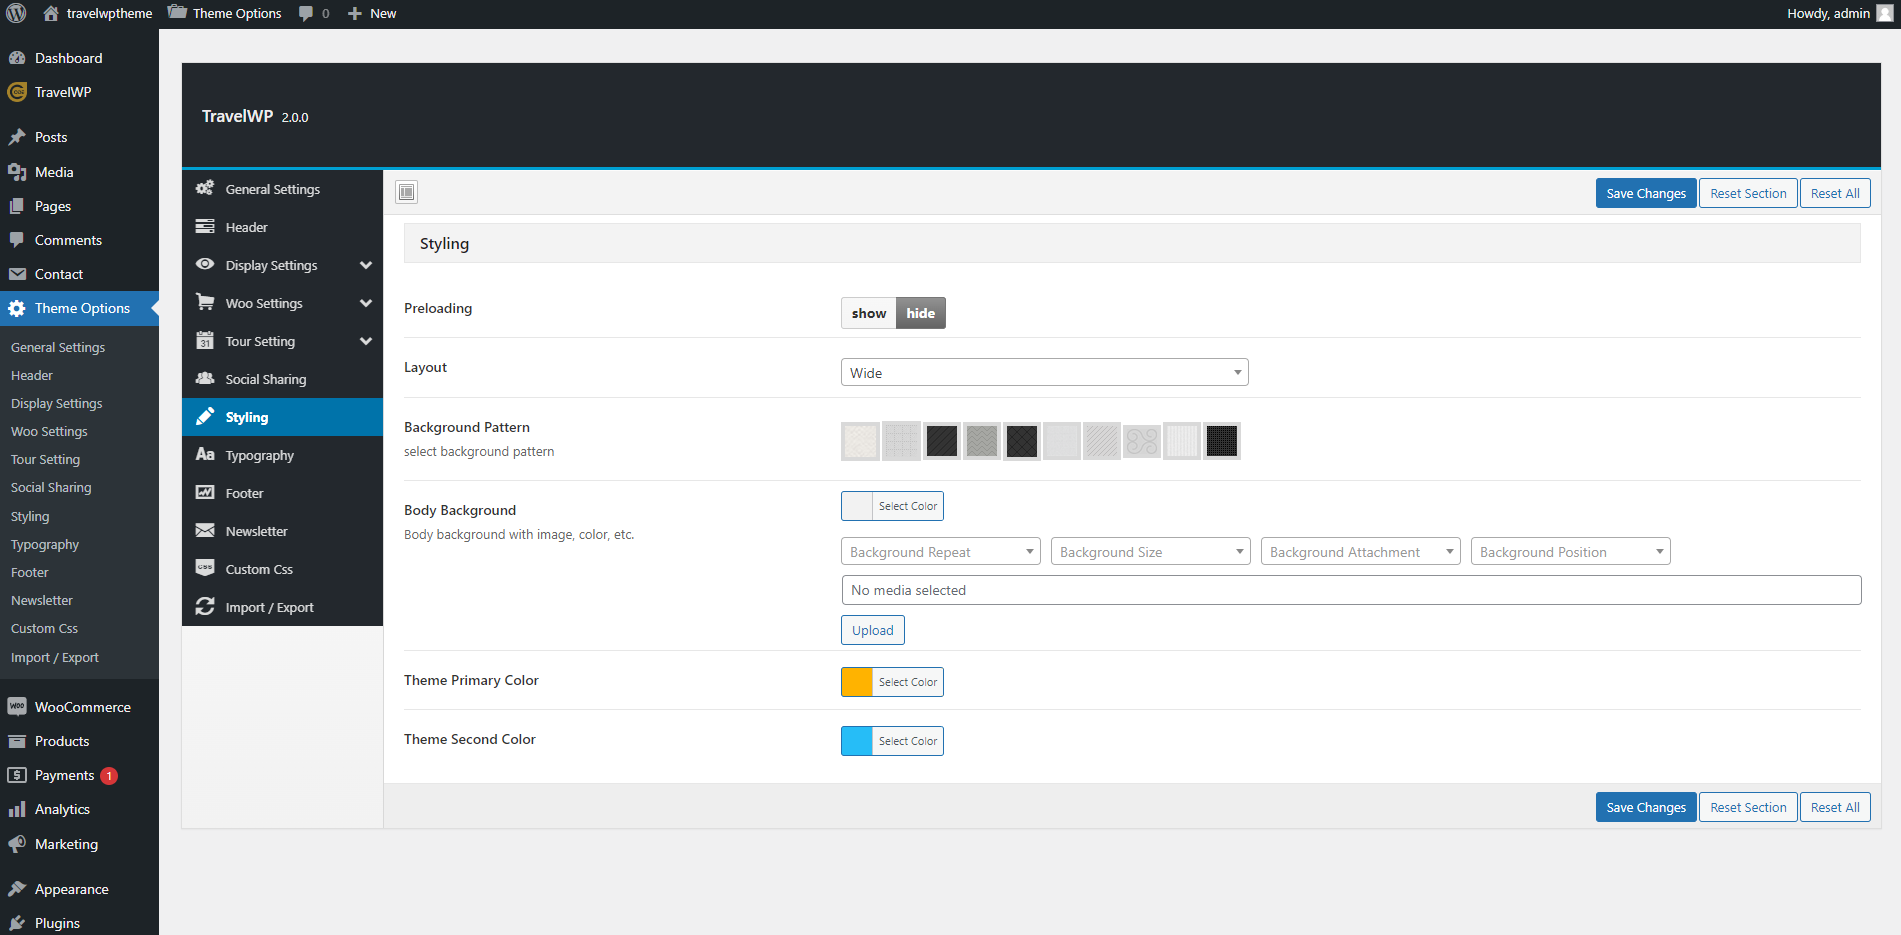Open Styling in the left submenu
This screenshot has width=1901, height=935.
30,516
